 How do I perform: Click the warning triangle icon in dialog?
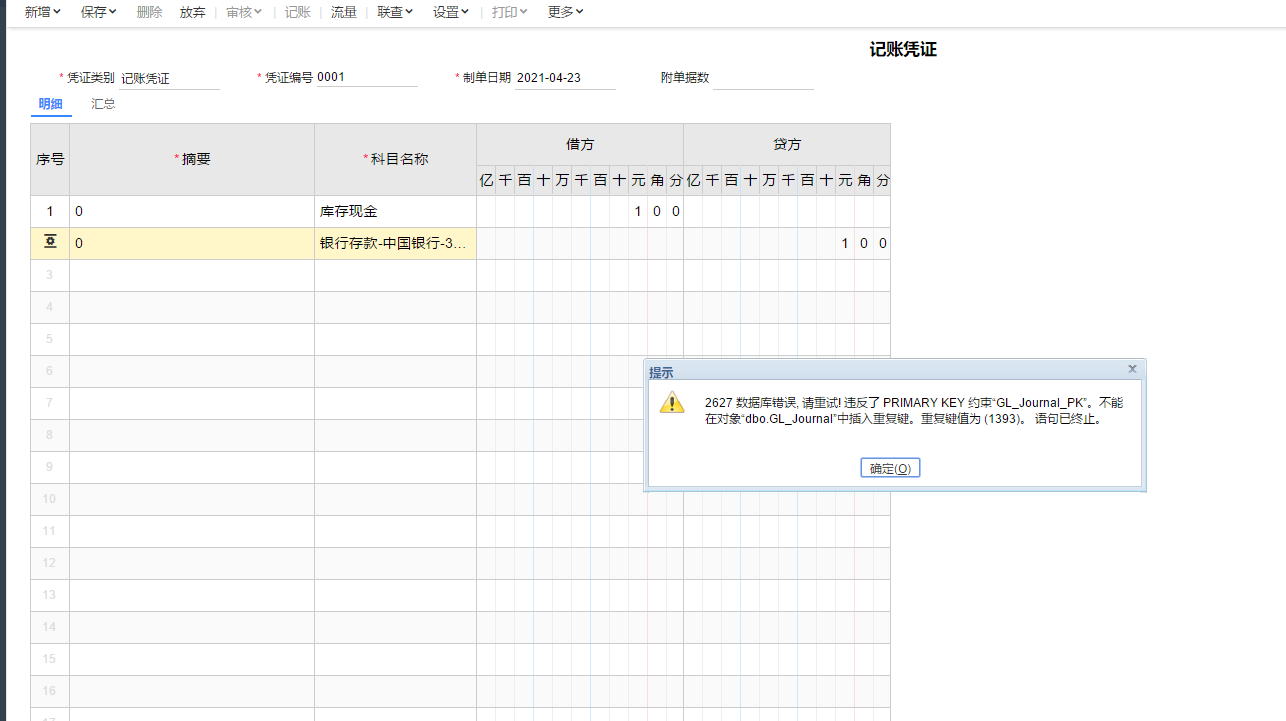pos(672,402)
